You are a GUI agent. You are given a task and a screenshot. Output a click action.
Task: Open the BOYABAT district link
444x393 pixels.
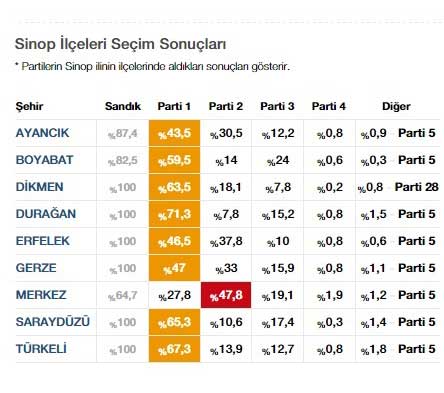(x=44, y=160)
